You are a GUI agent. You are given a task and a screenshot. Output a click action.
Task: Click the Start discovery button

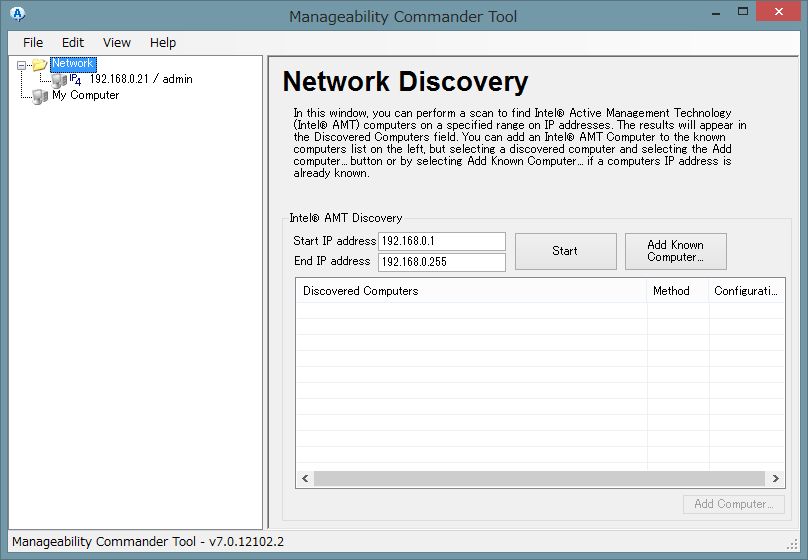(x=565, y=251)
